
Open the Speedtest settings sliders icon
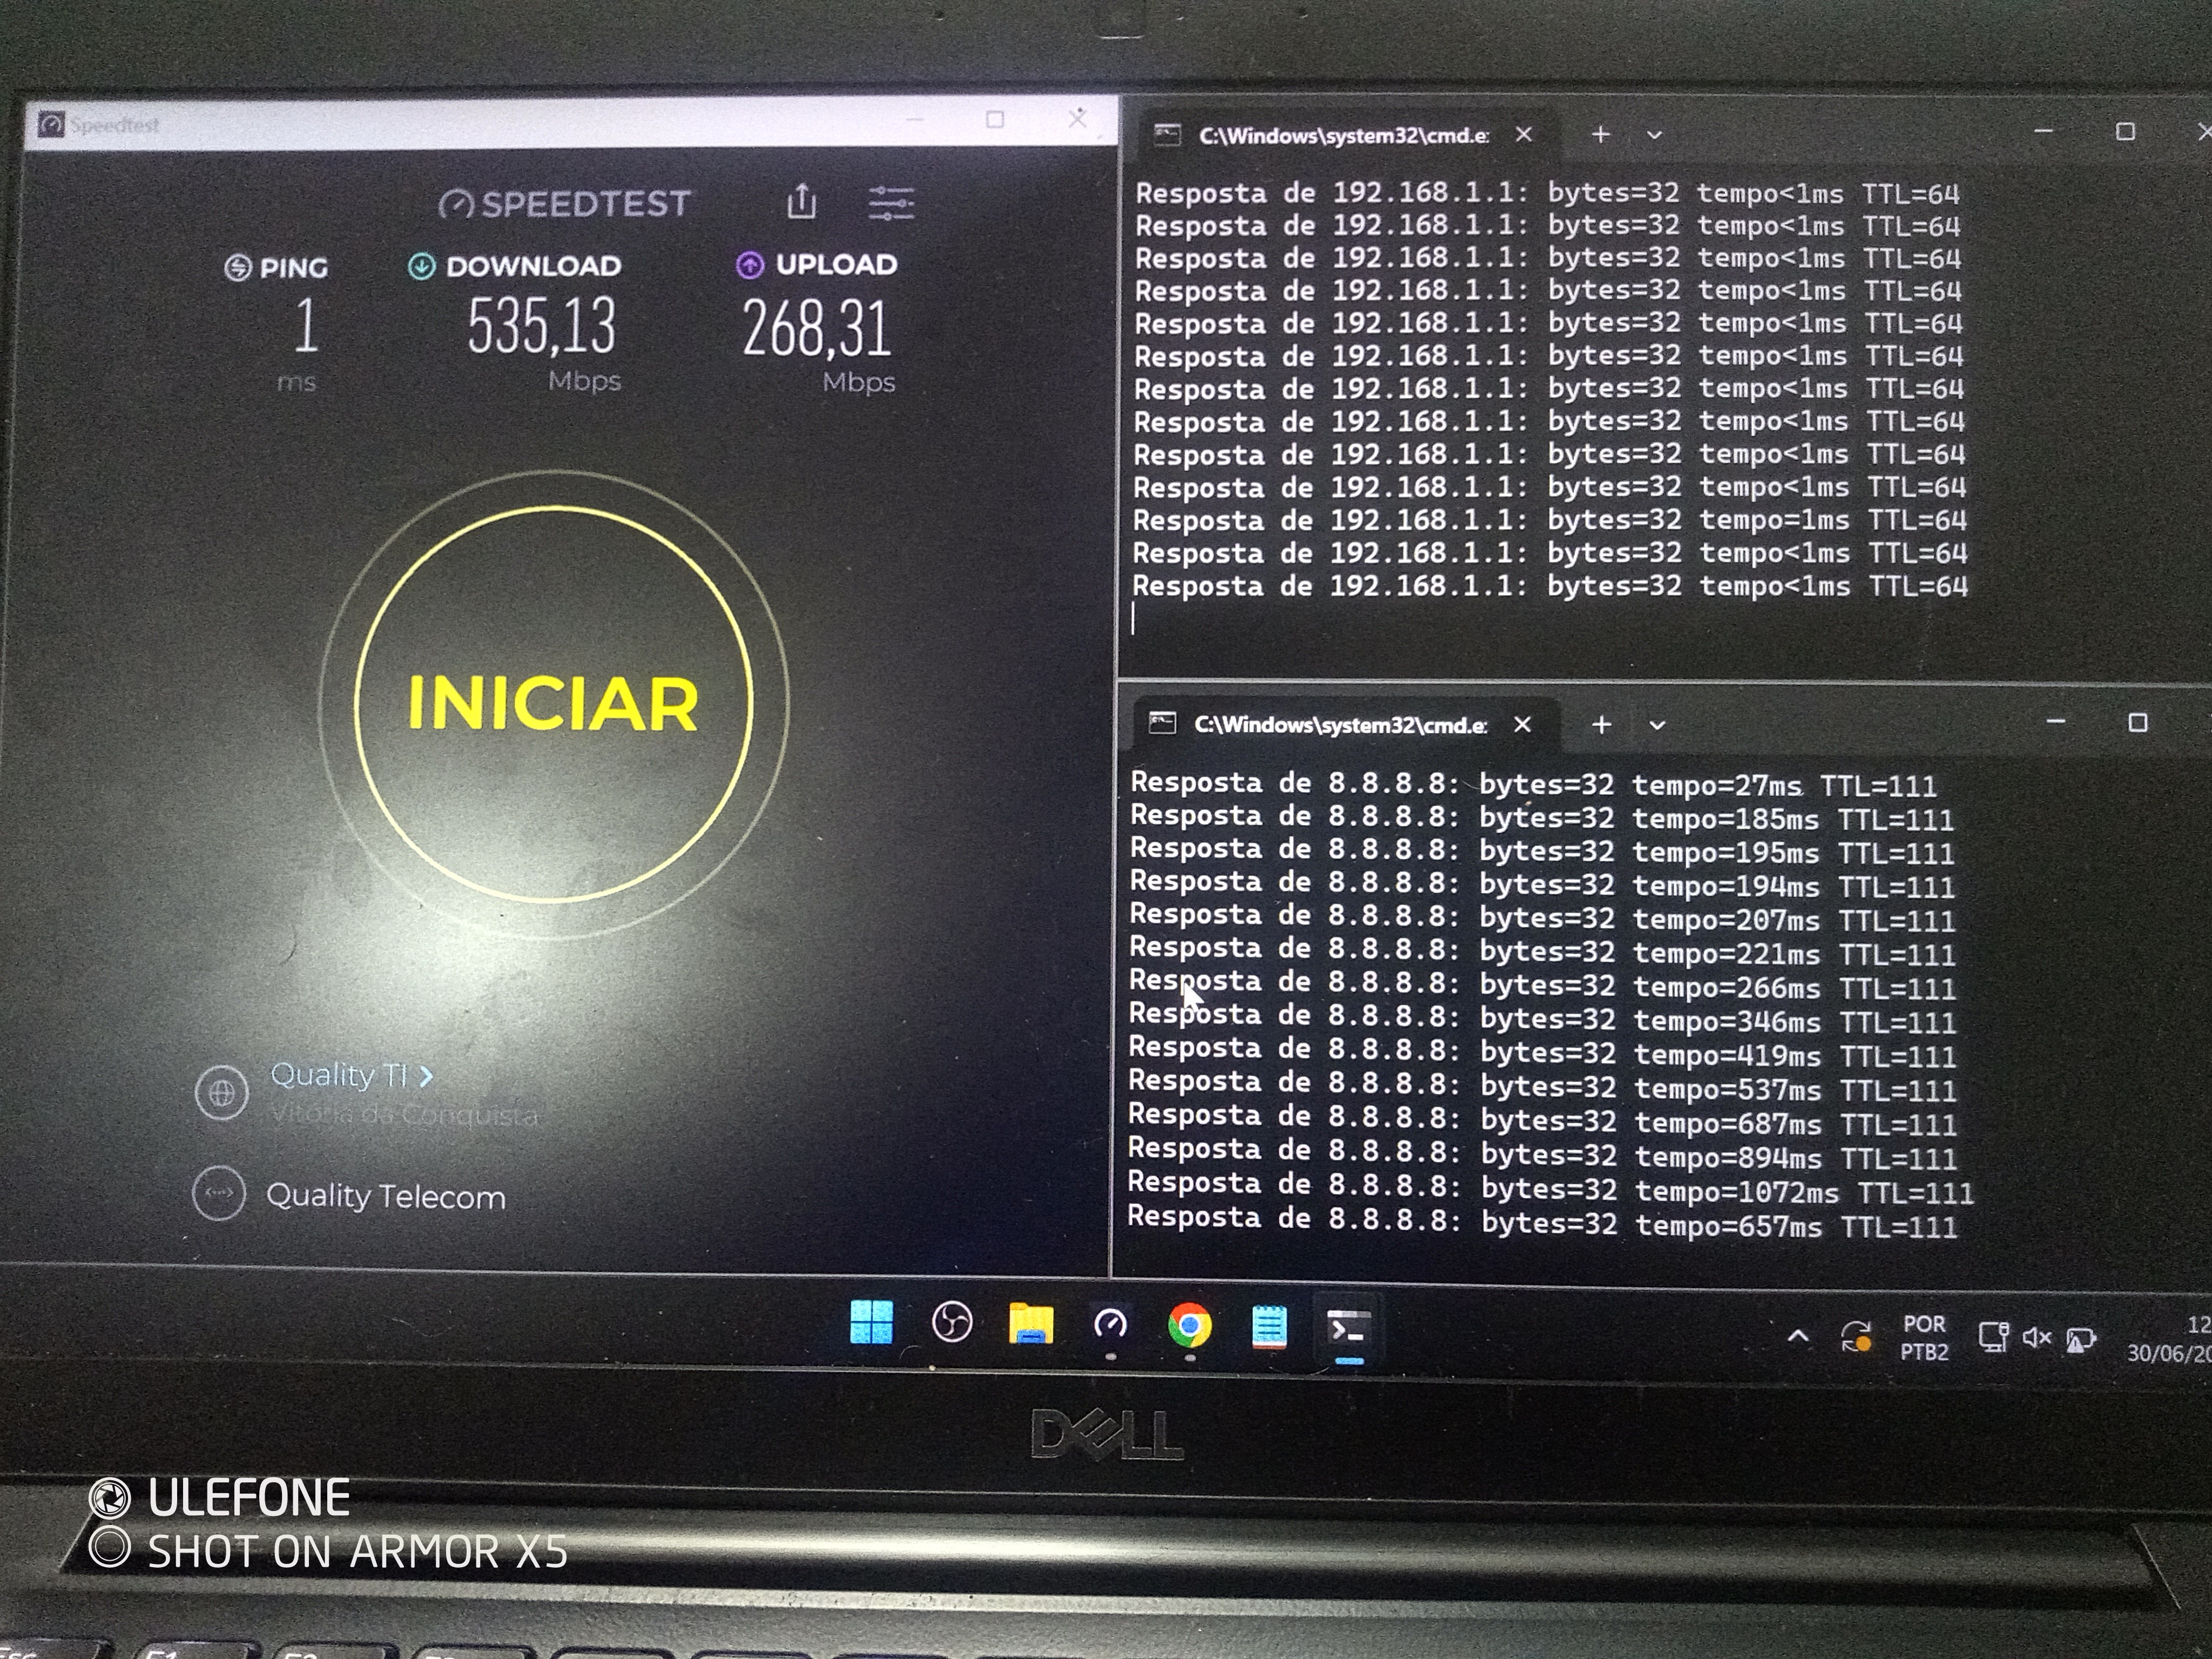(890, 203)
